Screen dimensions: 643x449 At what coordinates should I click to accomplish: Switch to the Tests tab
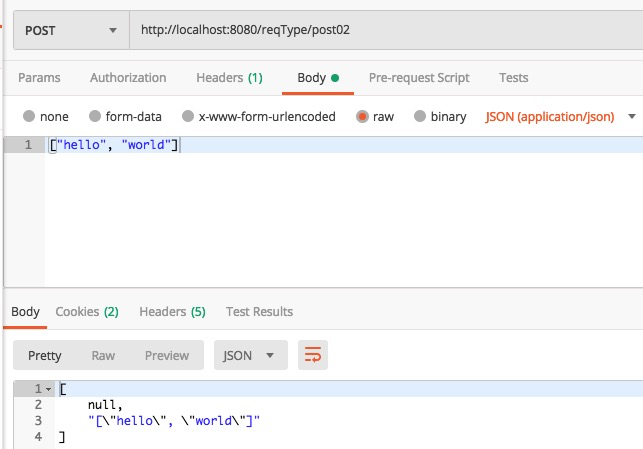(513, 77)
